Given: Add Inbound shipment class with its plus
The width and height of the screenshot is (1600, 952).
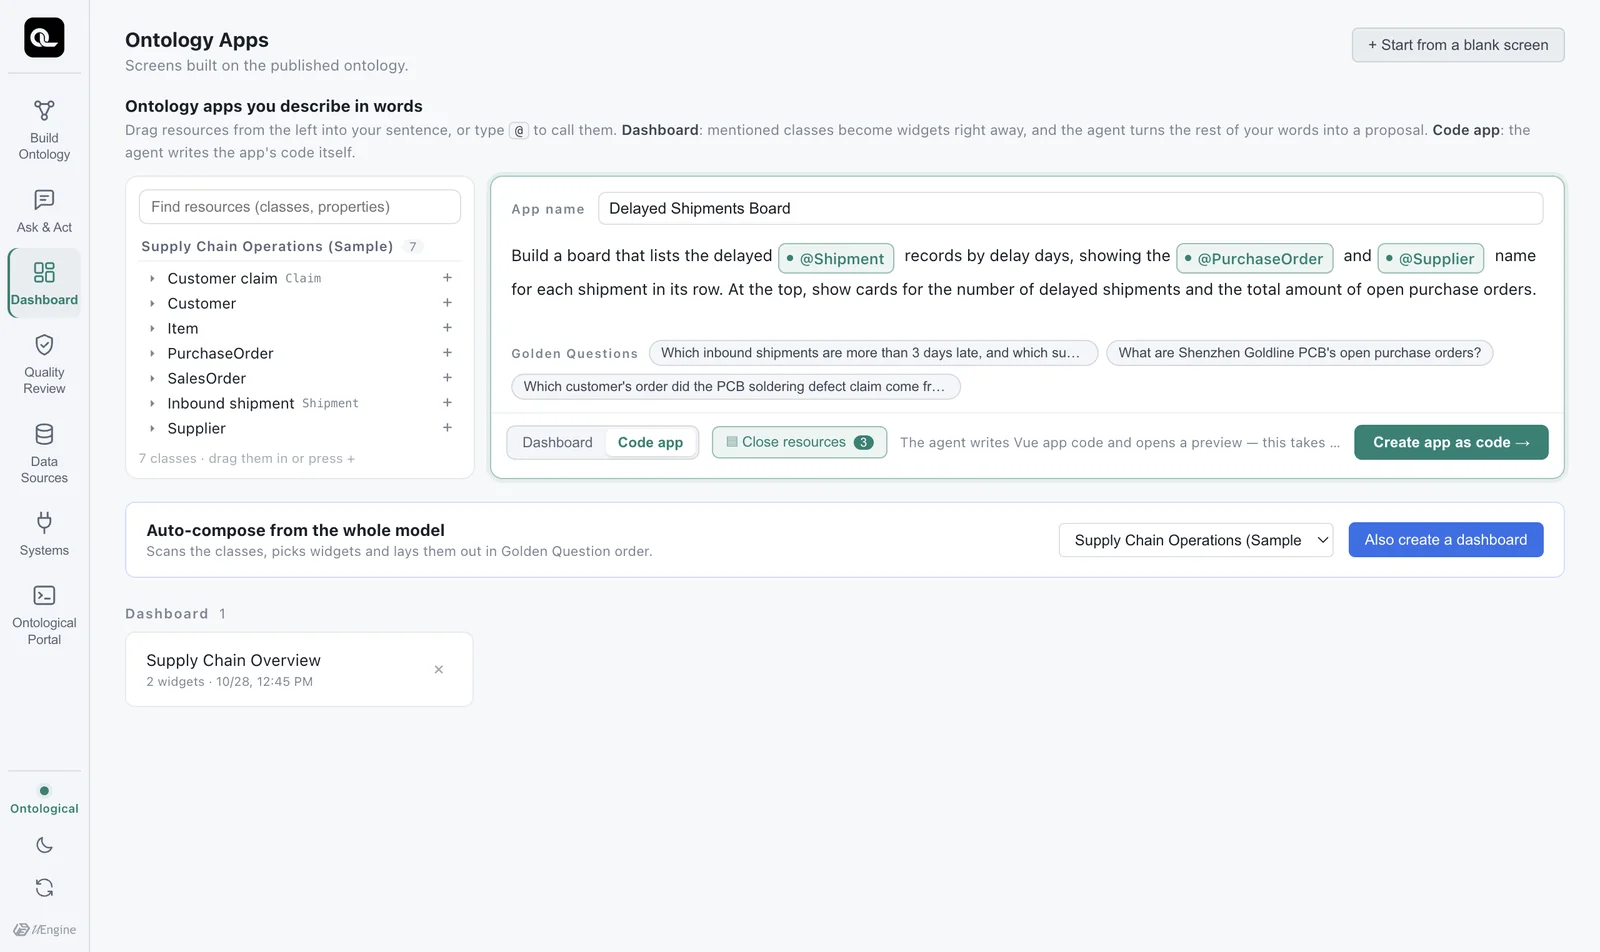Looking at the screenshot, I should [447, 403].
